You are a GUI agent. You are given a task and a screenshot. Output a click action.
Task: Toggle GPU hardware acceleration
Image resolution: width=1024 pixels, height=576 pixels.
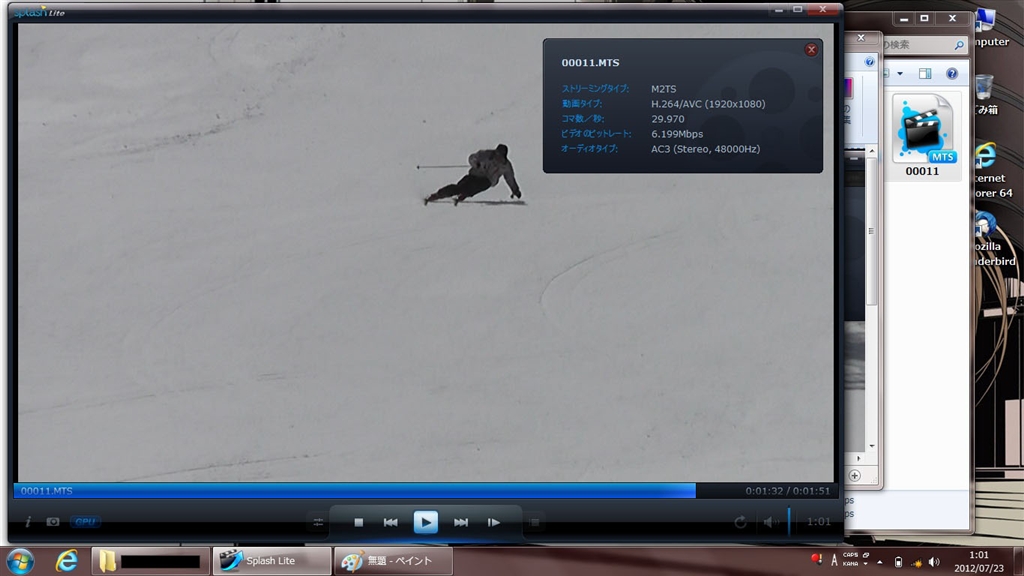point(86,522)
